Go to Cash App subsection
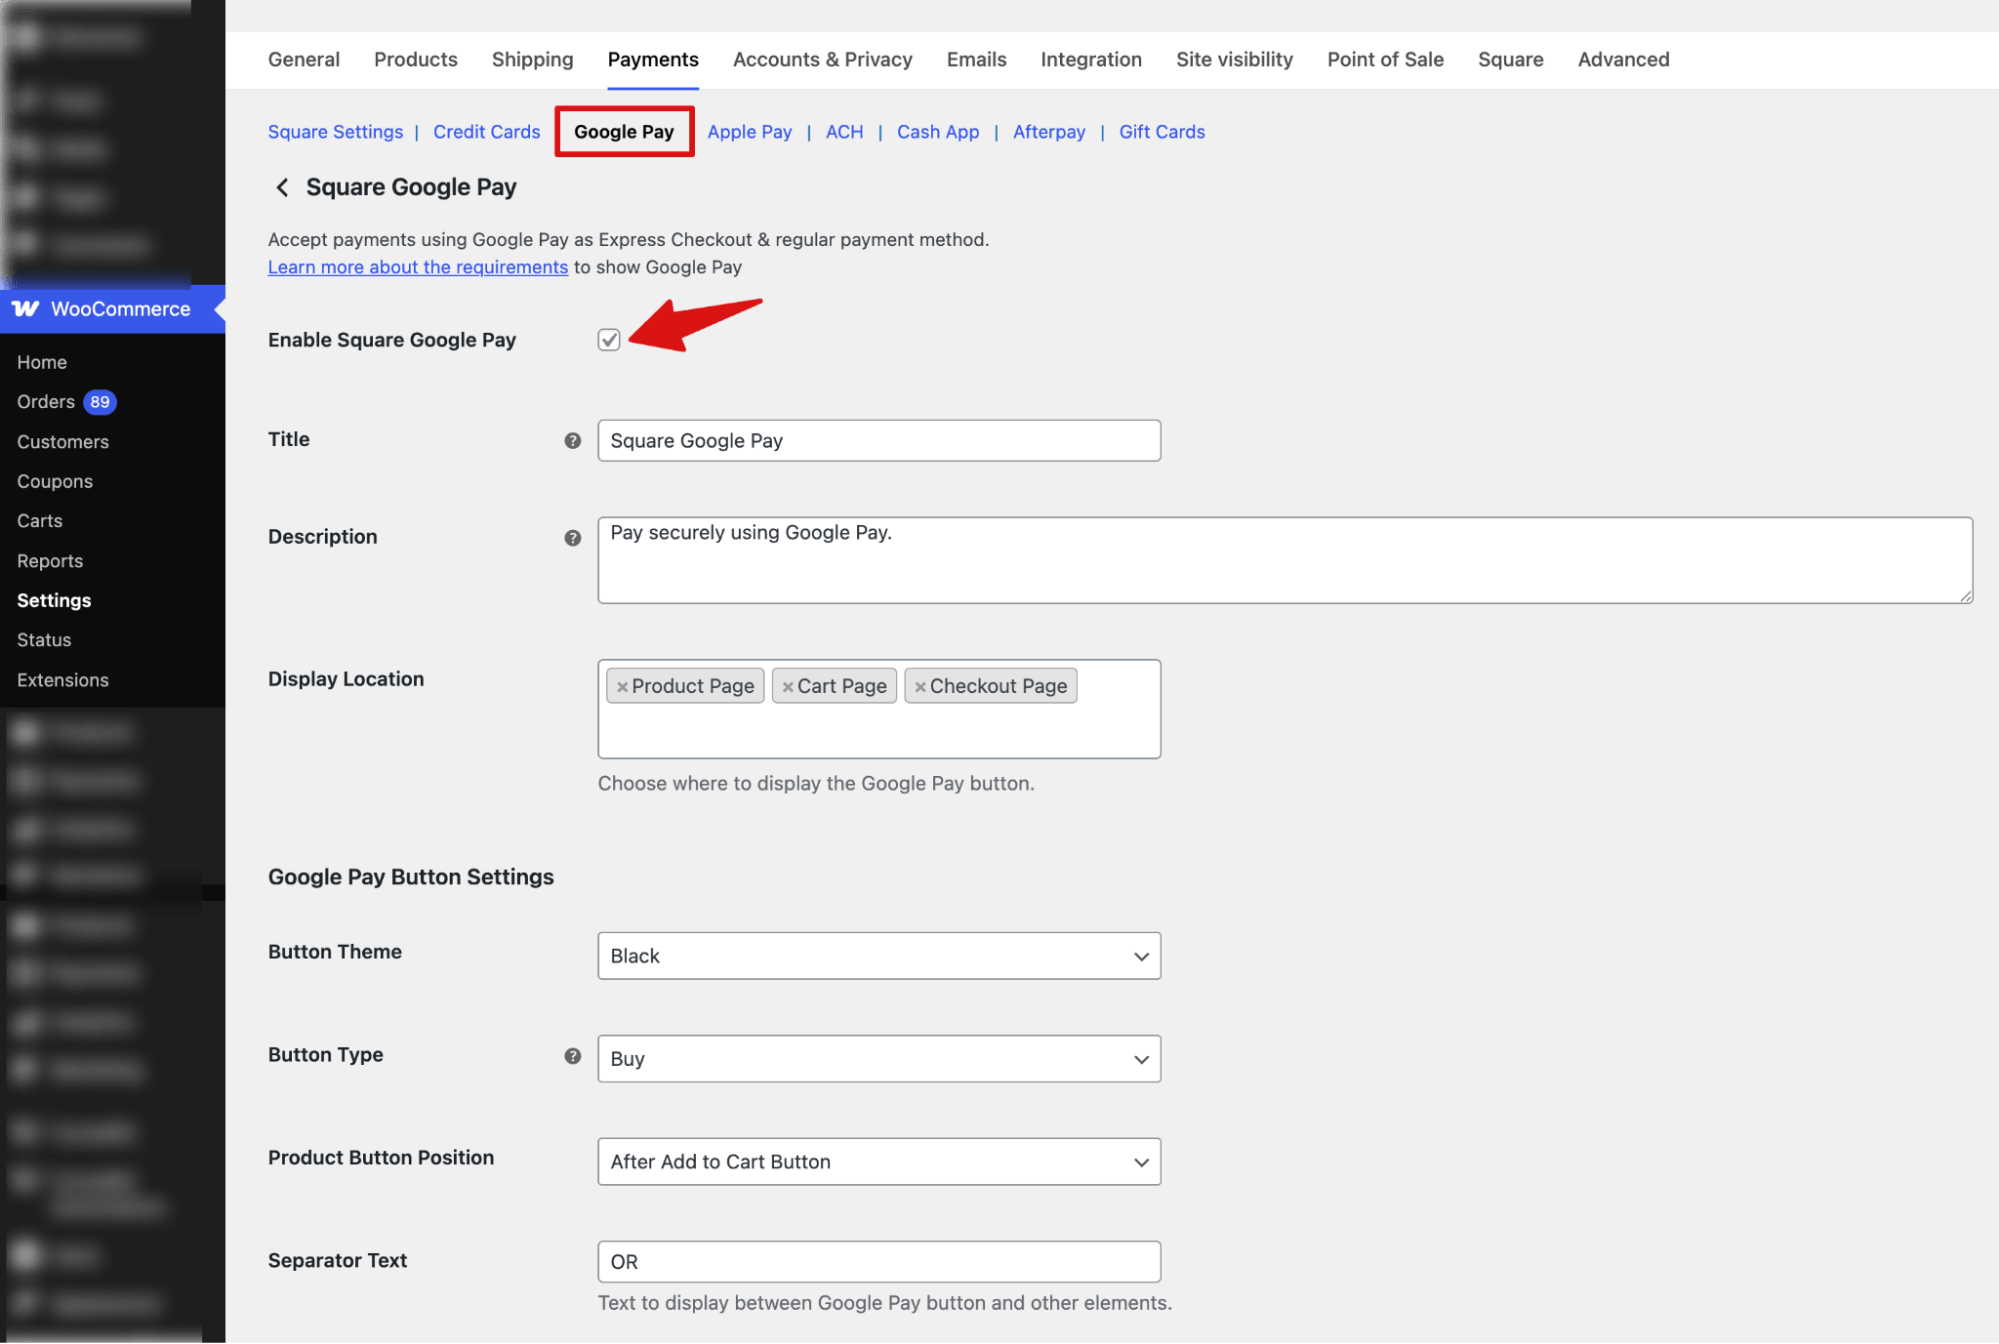Screen dimensions: 1999x1344 (938, 132)
